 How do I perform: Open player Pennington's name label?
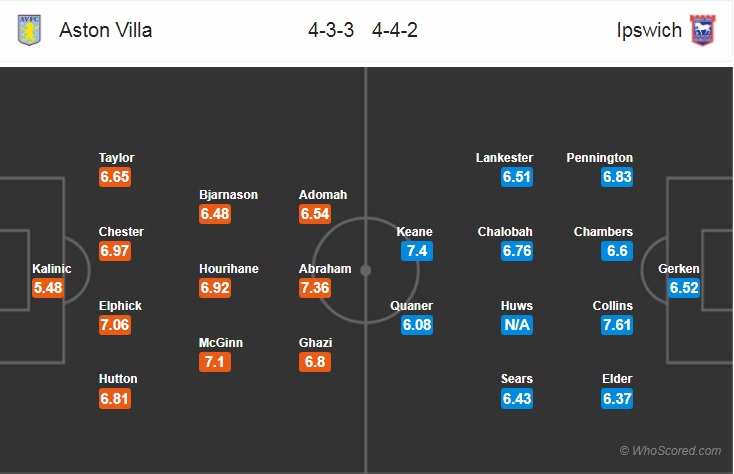point(600,158)
